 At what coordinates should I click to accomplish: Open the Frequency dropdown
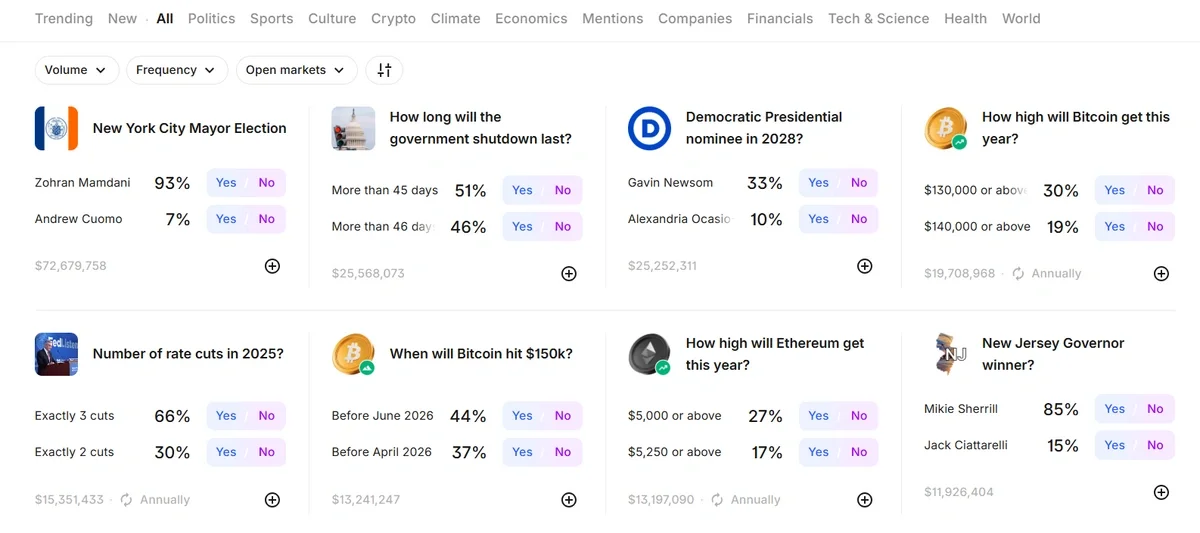(175, 70)
